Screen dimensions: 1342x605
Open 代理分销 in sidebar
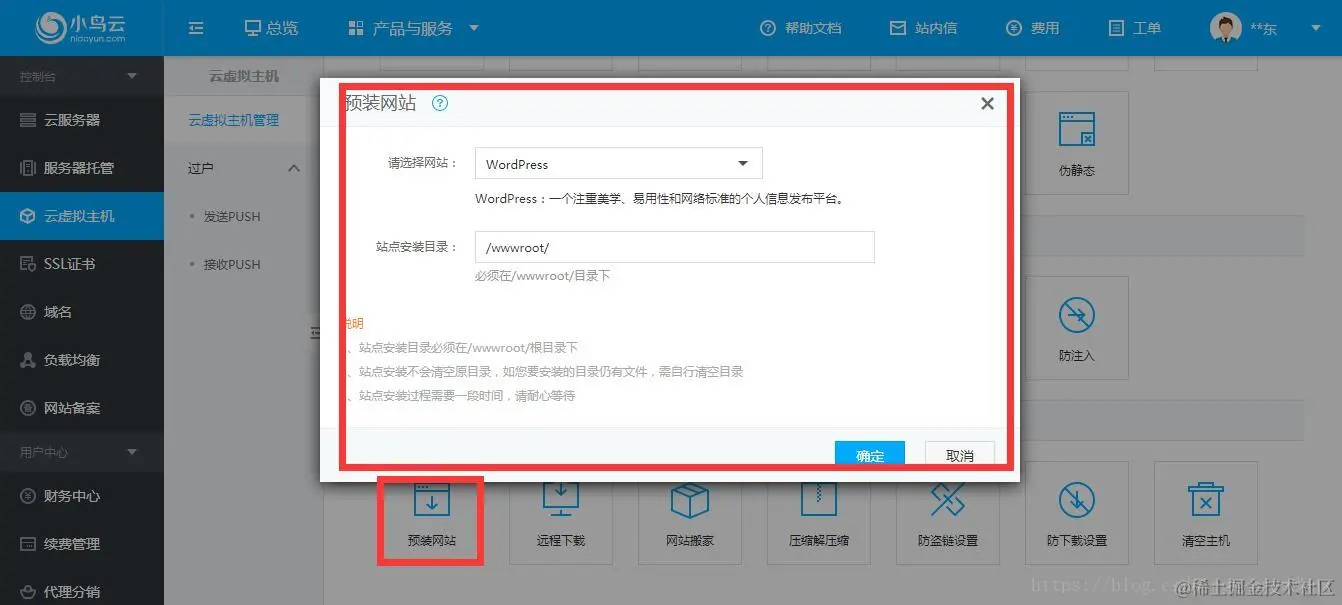pos(82,591)
